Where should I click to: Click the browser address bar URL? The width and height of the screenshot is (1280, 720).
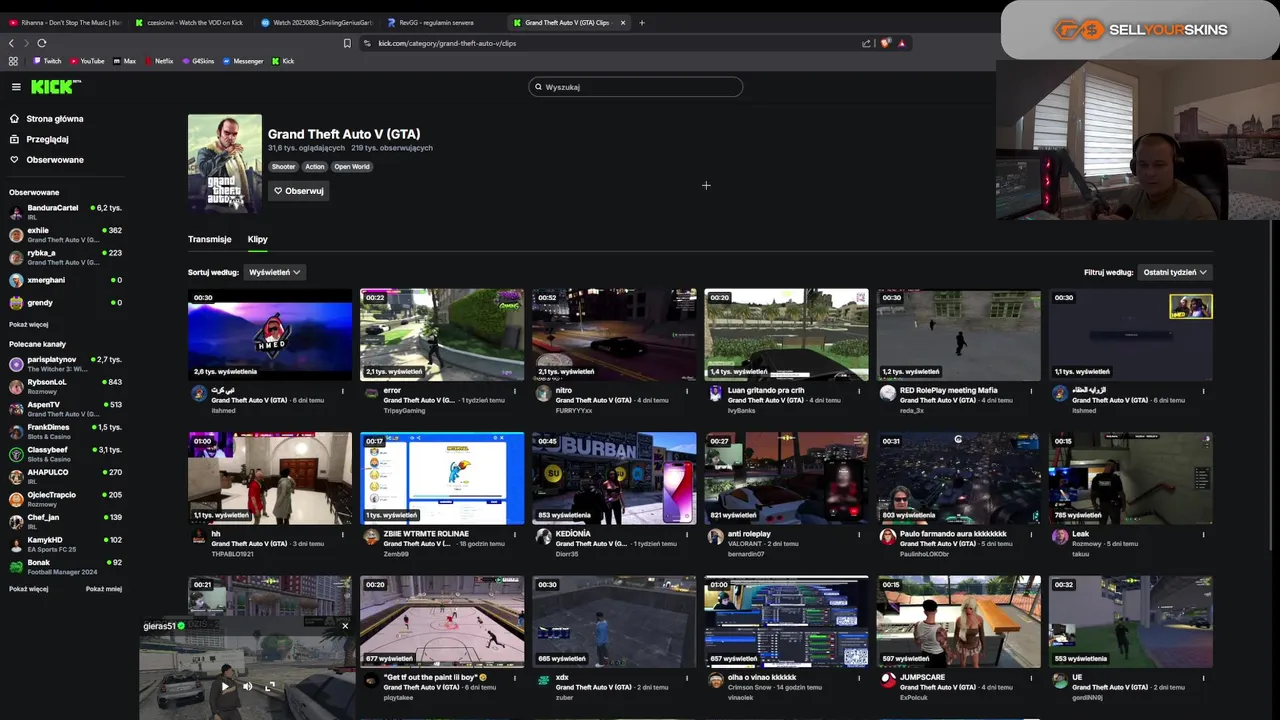(x=447, y=43)
